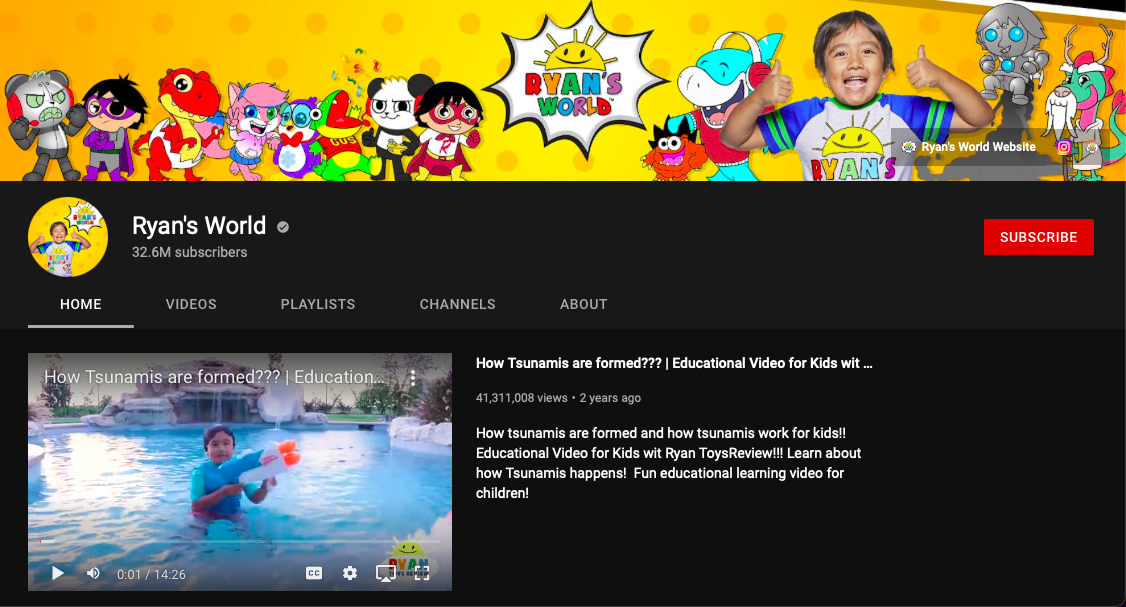Open the Instagram icon link in banner
Image resolution: width=1126 pixels, height=607 pixels.
click(1064, 147)
